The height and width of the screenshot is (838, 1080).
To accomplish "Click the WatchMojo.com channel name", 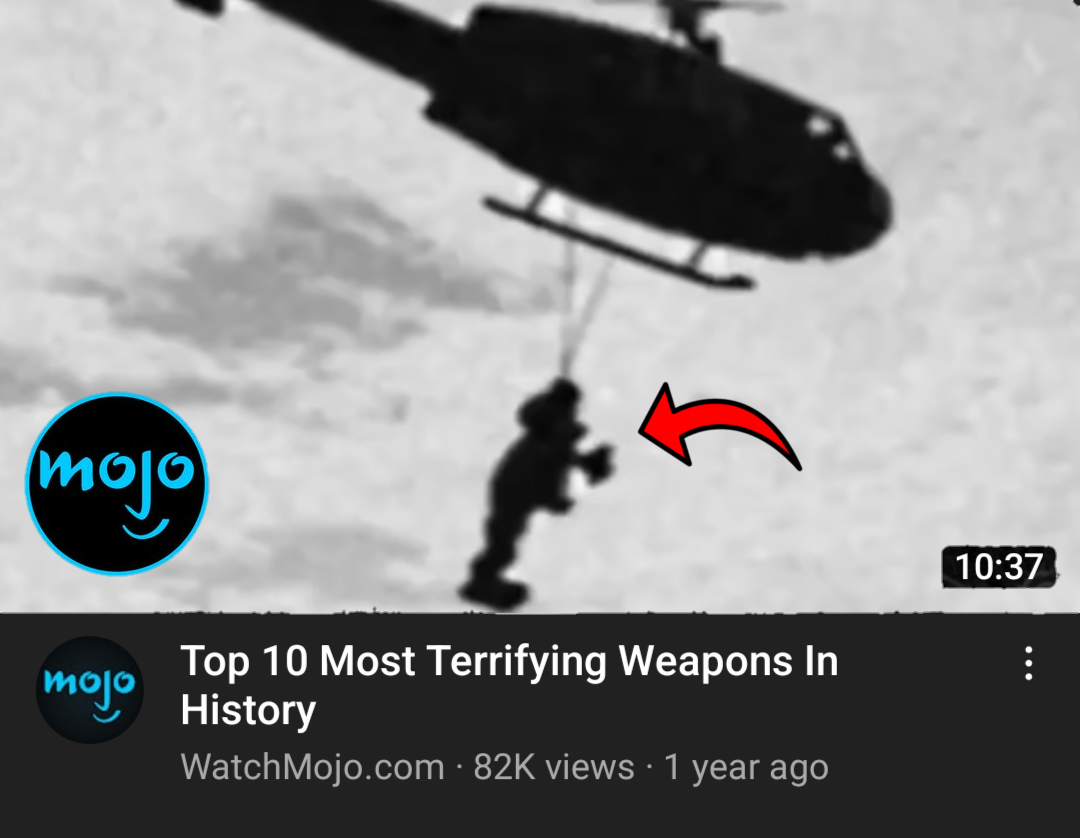I will (x=313, y=766).
